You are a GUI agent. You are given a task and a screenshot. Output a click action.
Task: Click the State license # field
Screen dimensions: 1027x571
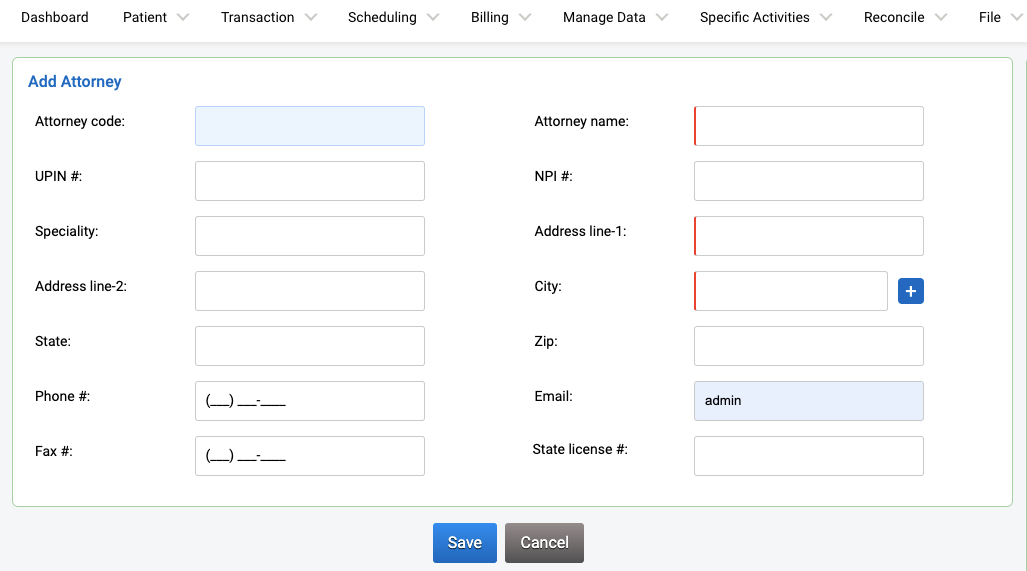point(809,456)
